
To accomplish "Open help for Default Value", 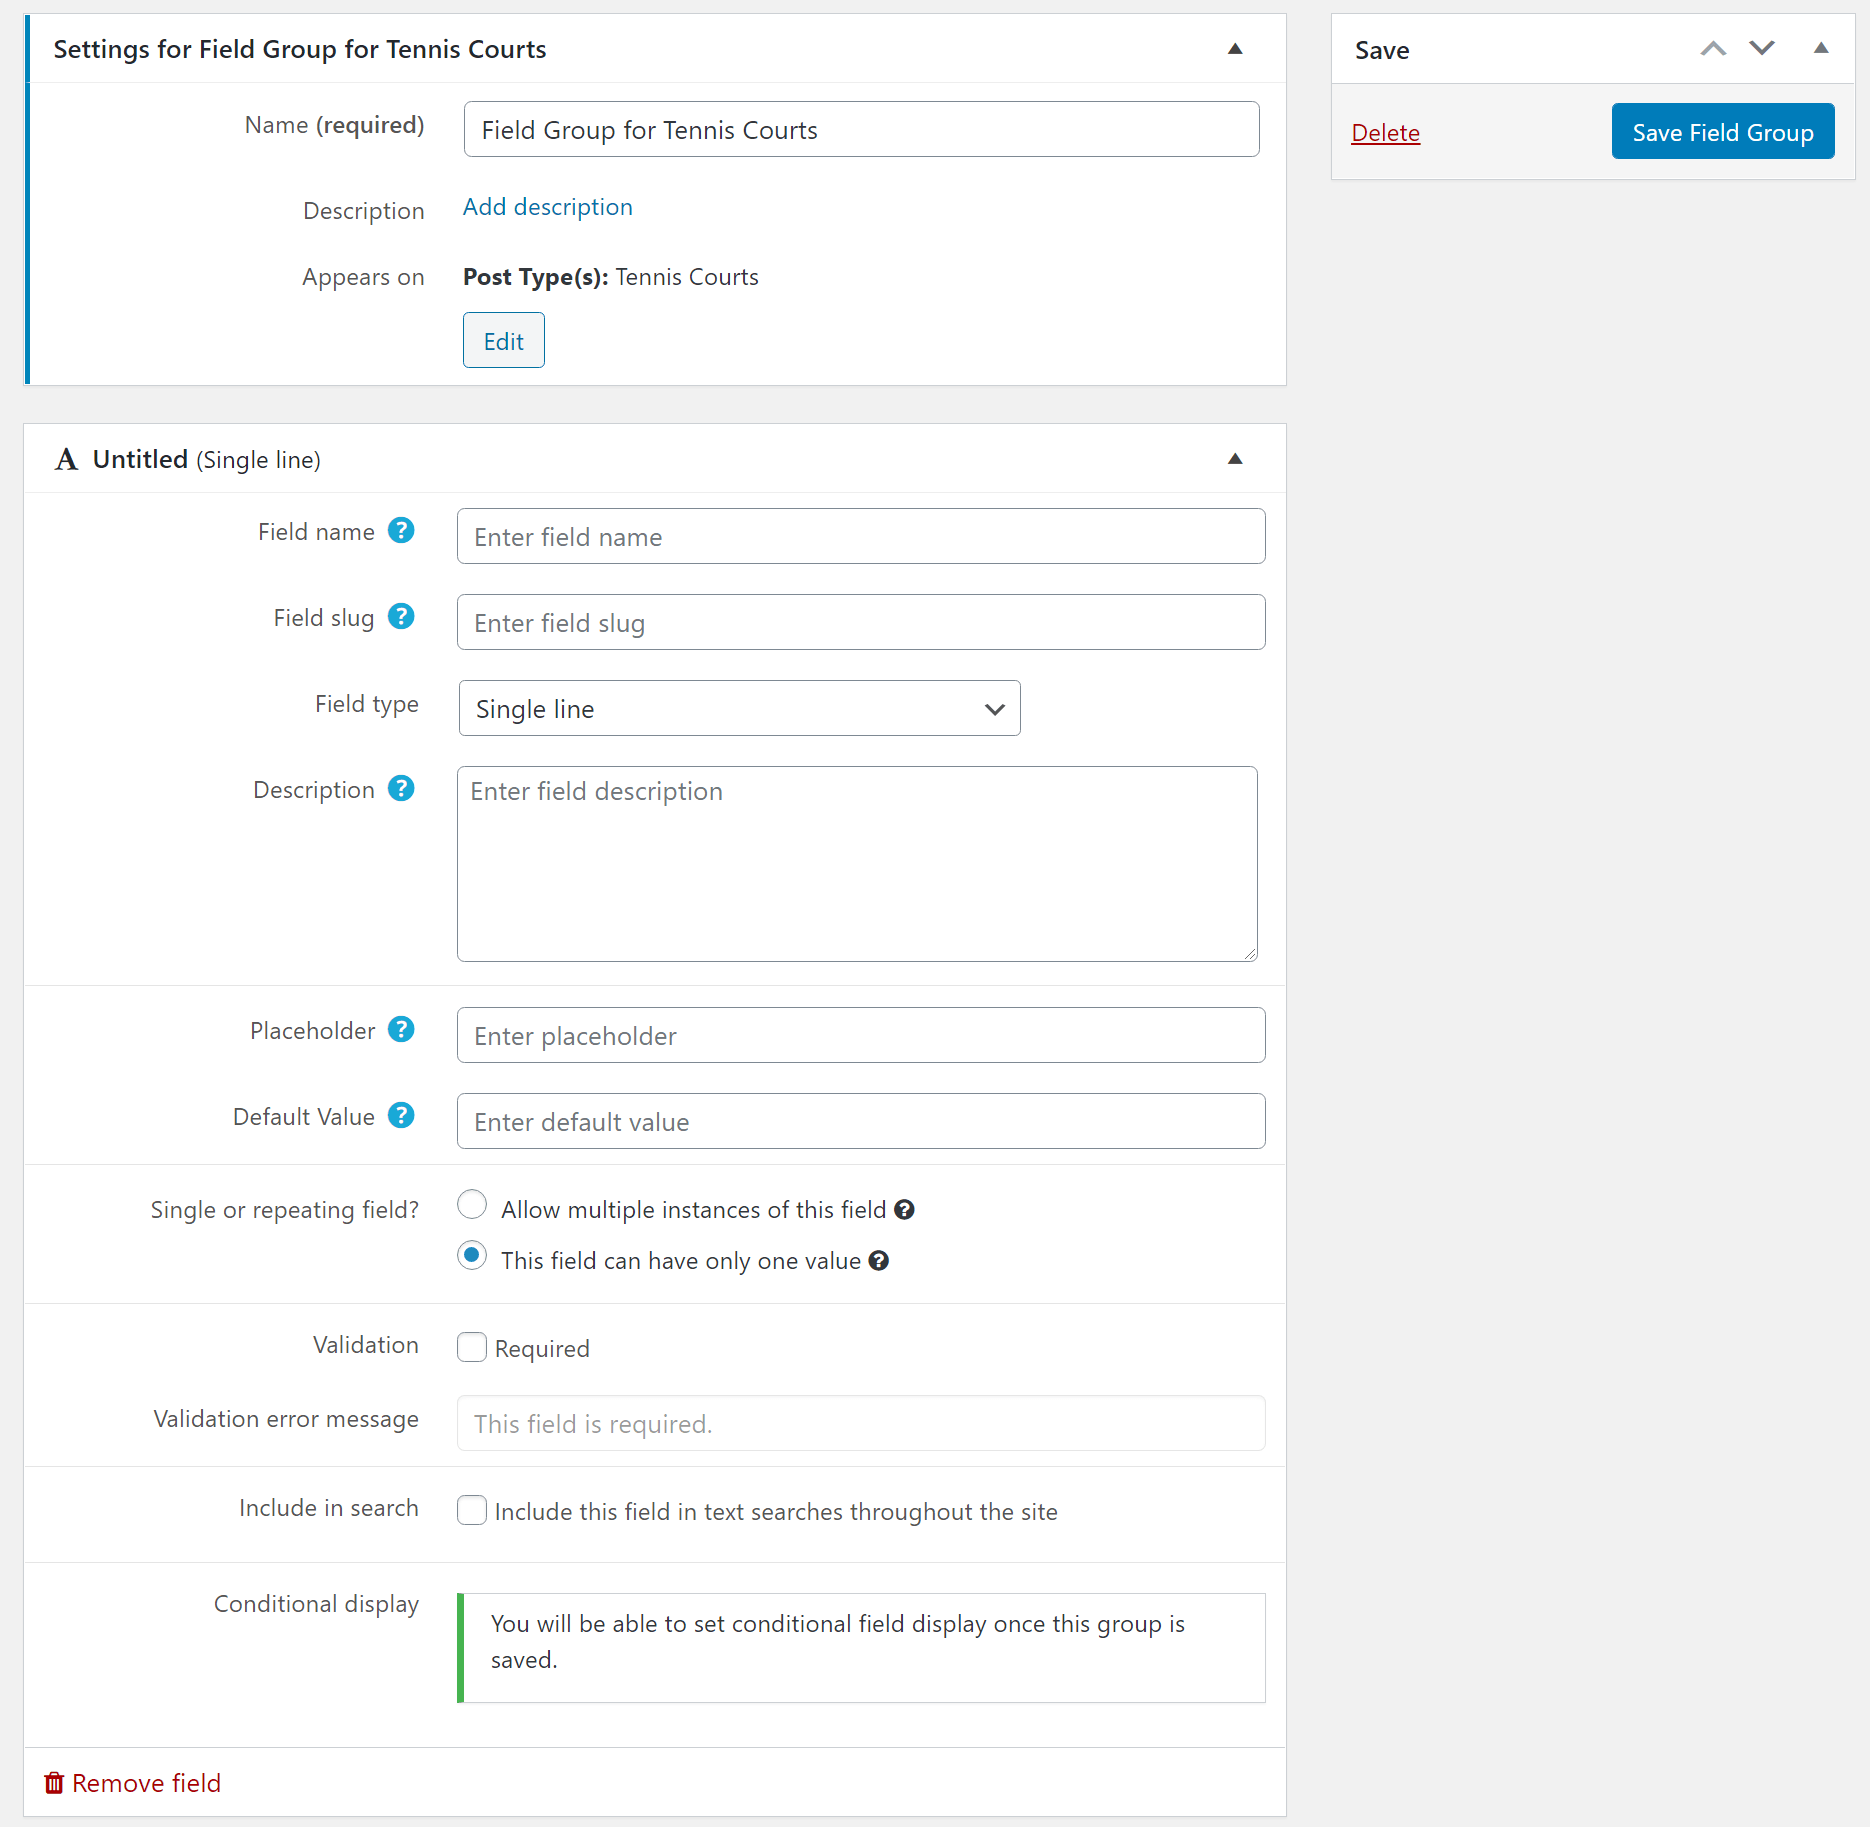I will click(x=401, y=1116).
